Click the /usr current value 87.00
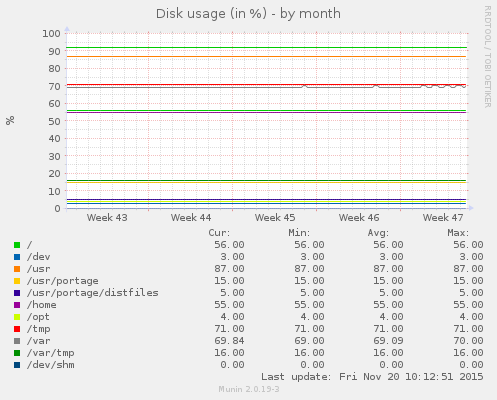Image resolution: width=497 pixels, height=400 pixels. click(229, 269)
